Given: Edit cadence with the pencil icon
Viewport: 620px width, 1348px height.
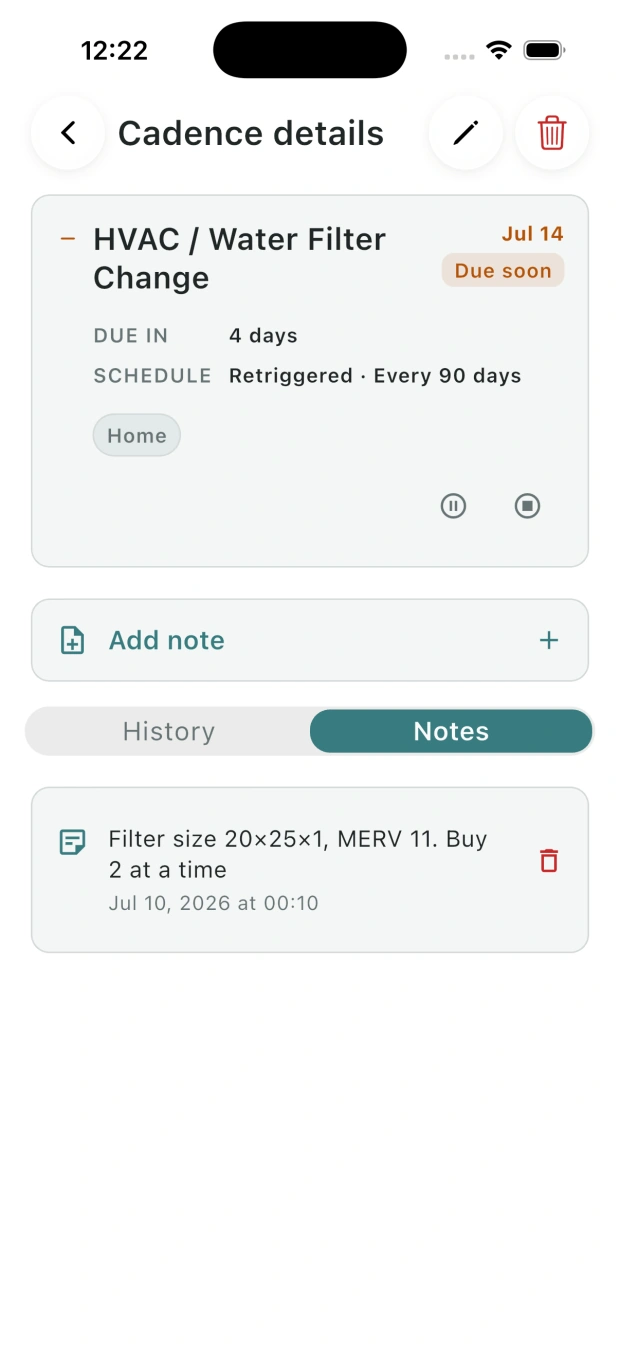Looking at the screenshot, I should click(466, 133).
